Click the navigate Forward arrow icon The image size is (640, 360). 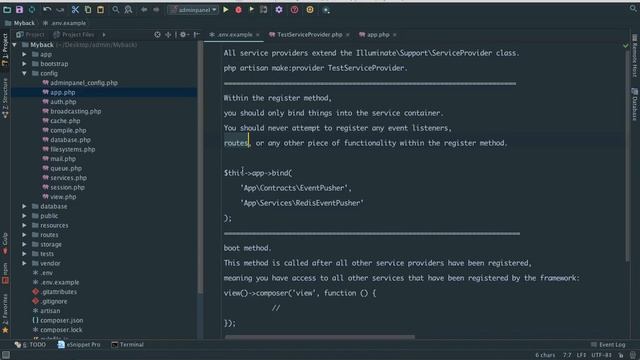coord(156,10)
